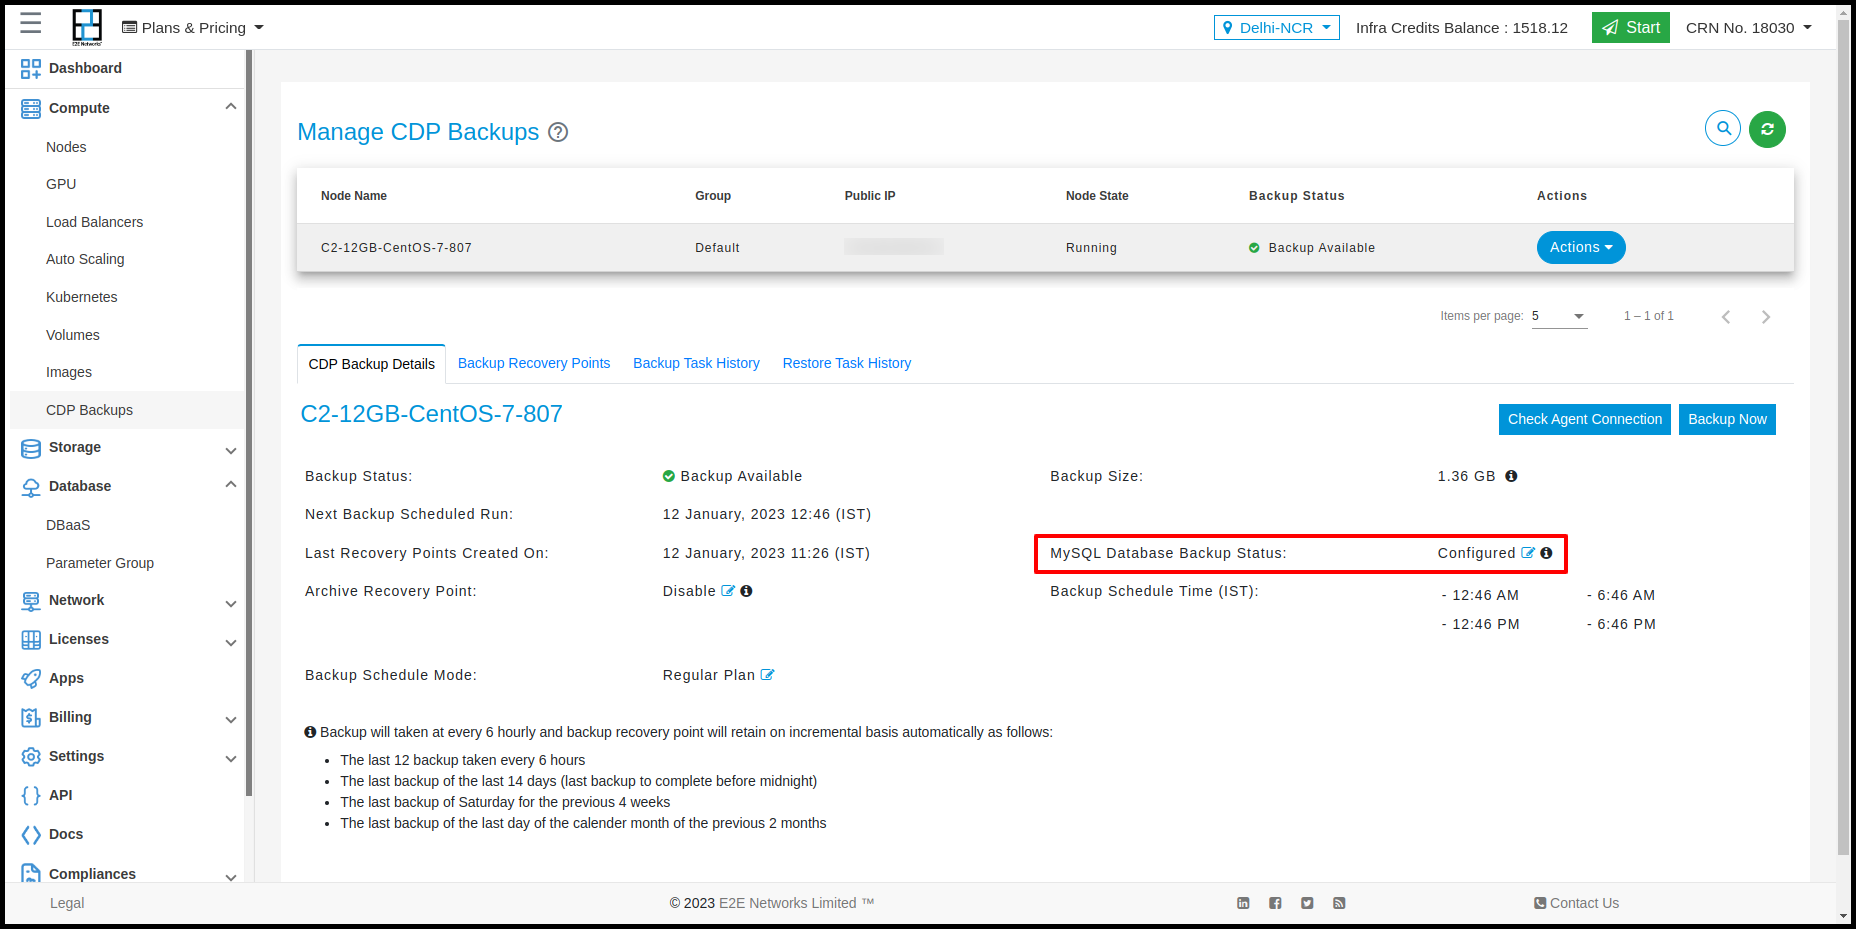Show info for MySQL Database Backup Status
The image size is (1856, 929).
pos(1546,553)
